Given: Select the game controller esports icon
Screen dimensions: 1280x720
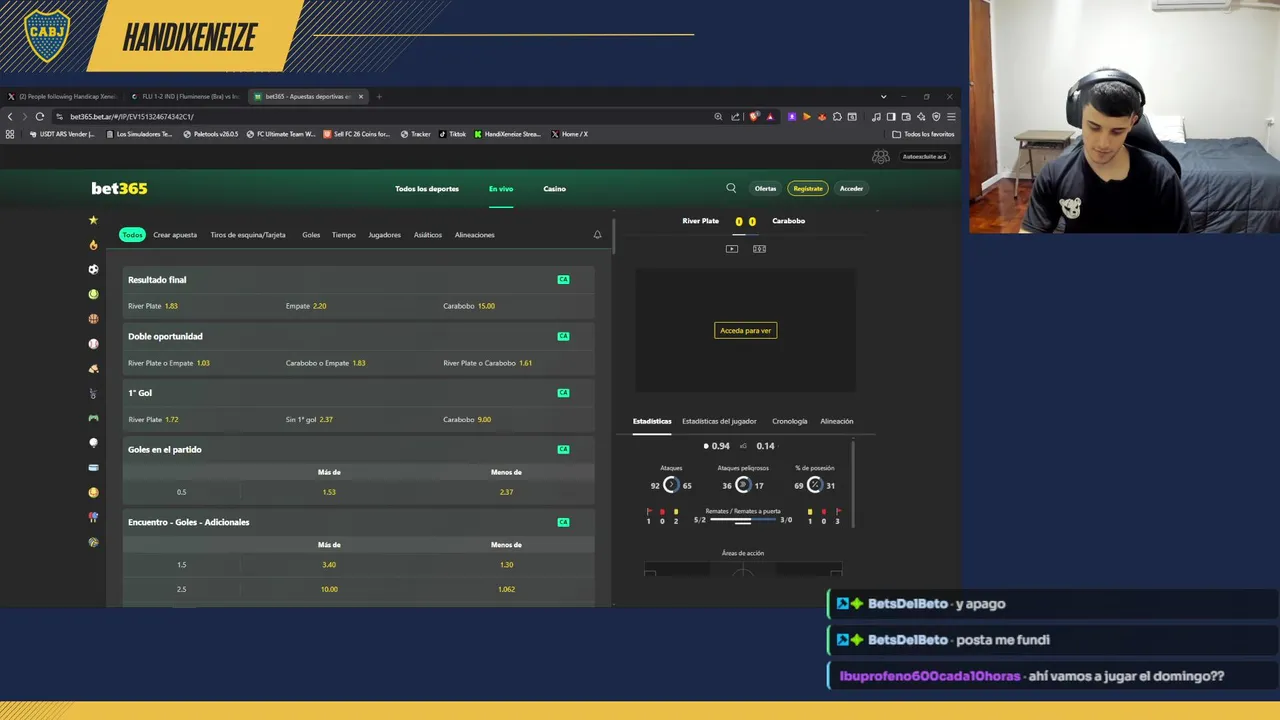Looking at the screenshot, I should tap(93, 418).
